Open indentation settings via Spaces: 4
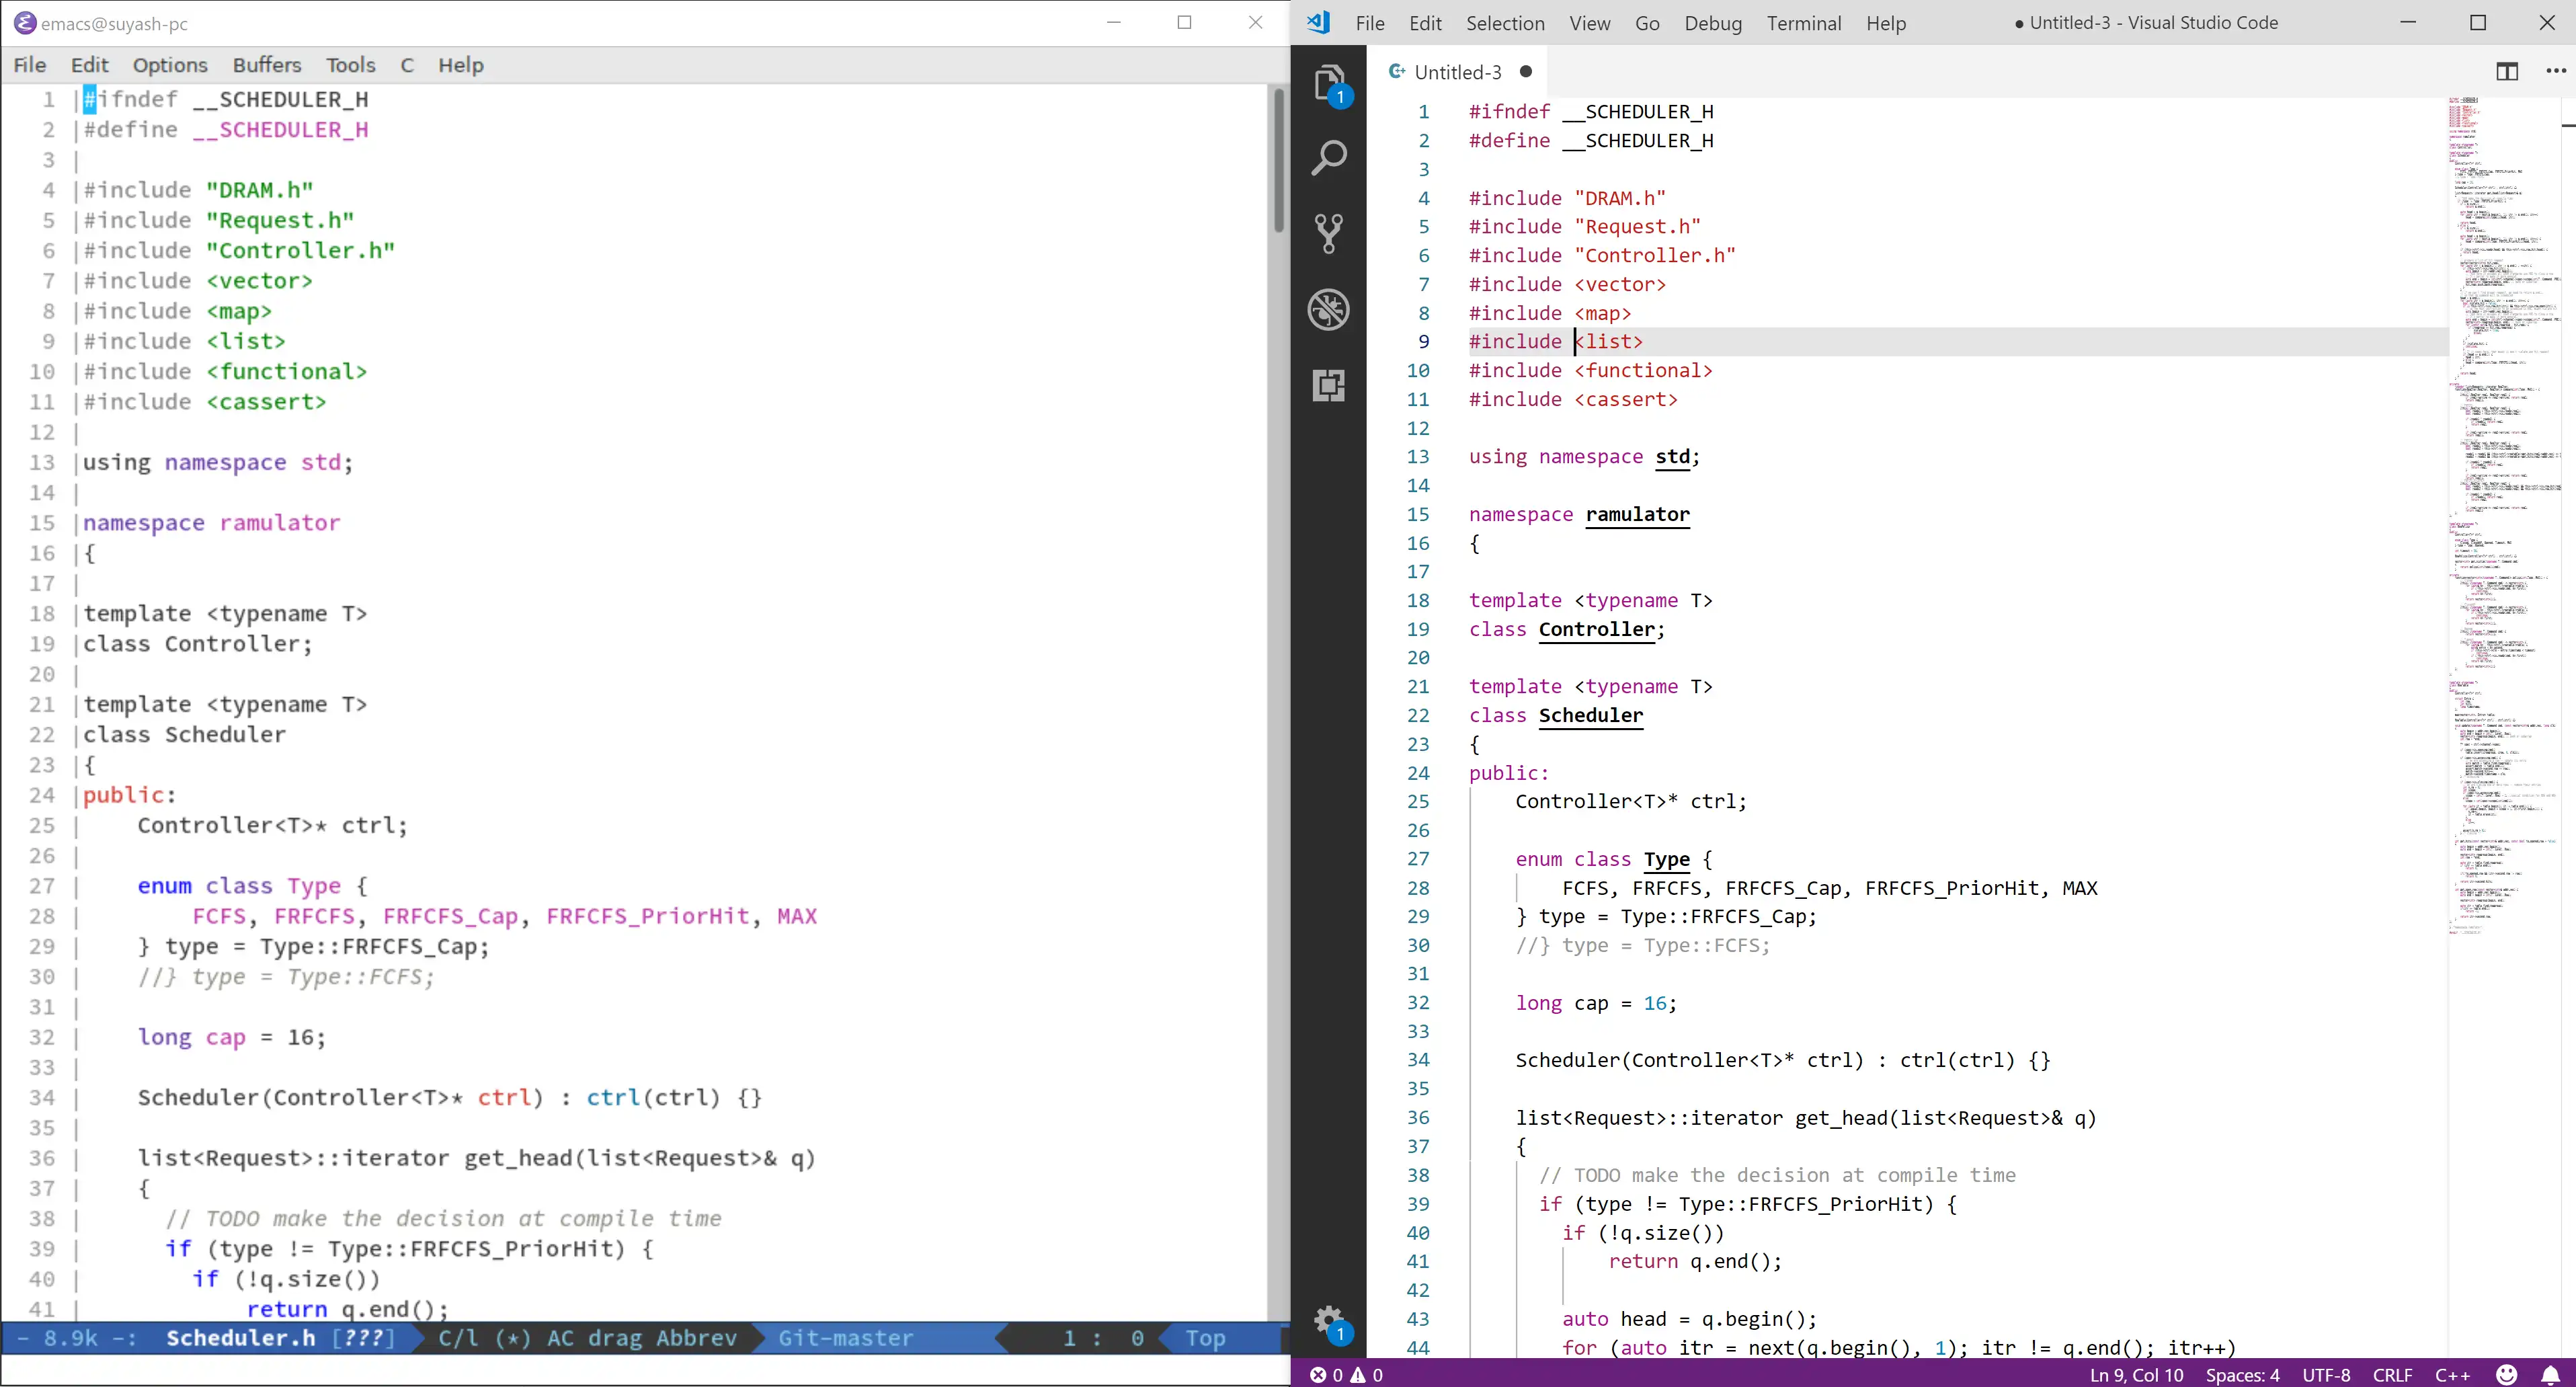The width and height of the screenshot is (2576, 1387). [2243, 1374]
